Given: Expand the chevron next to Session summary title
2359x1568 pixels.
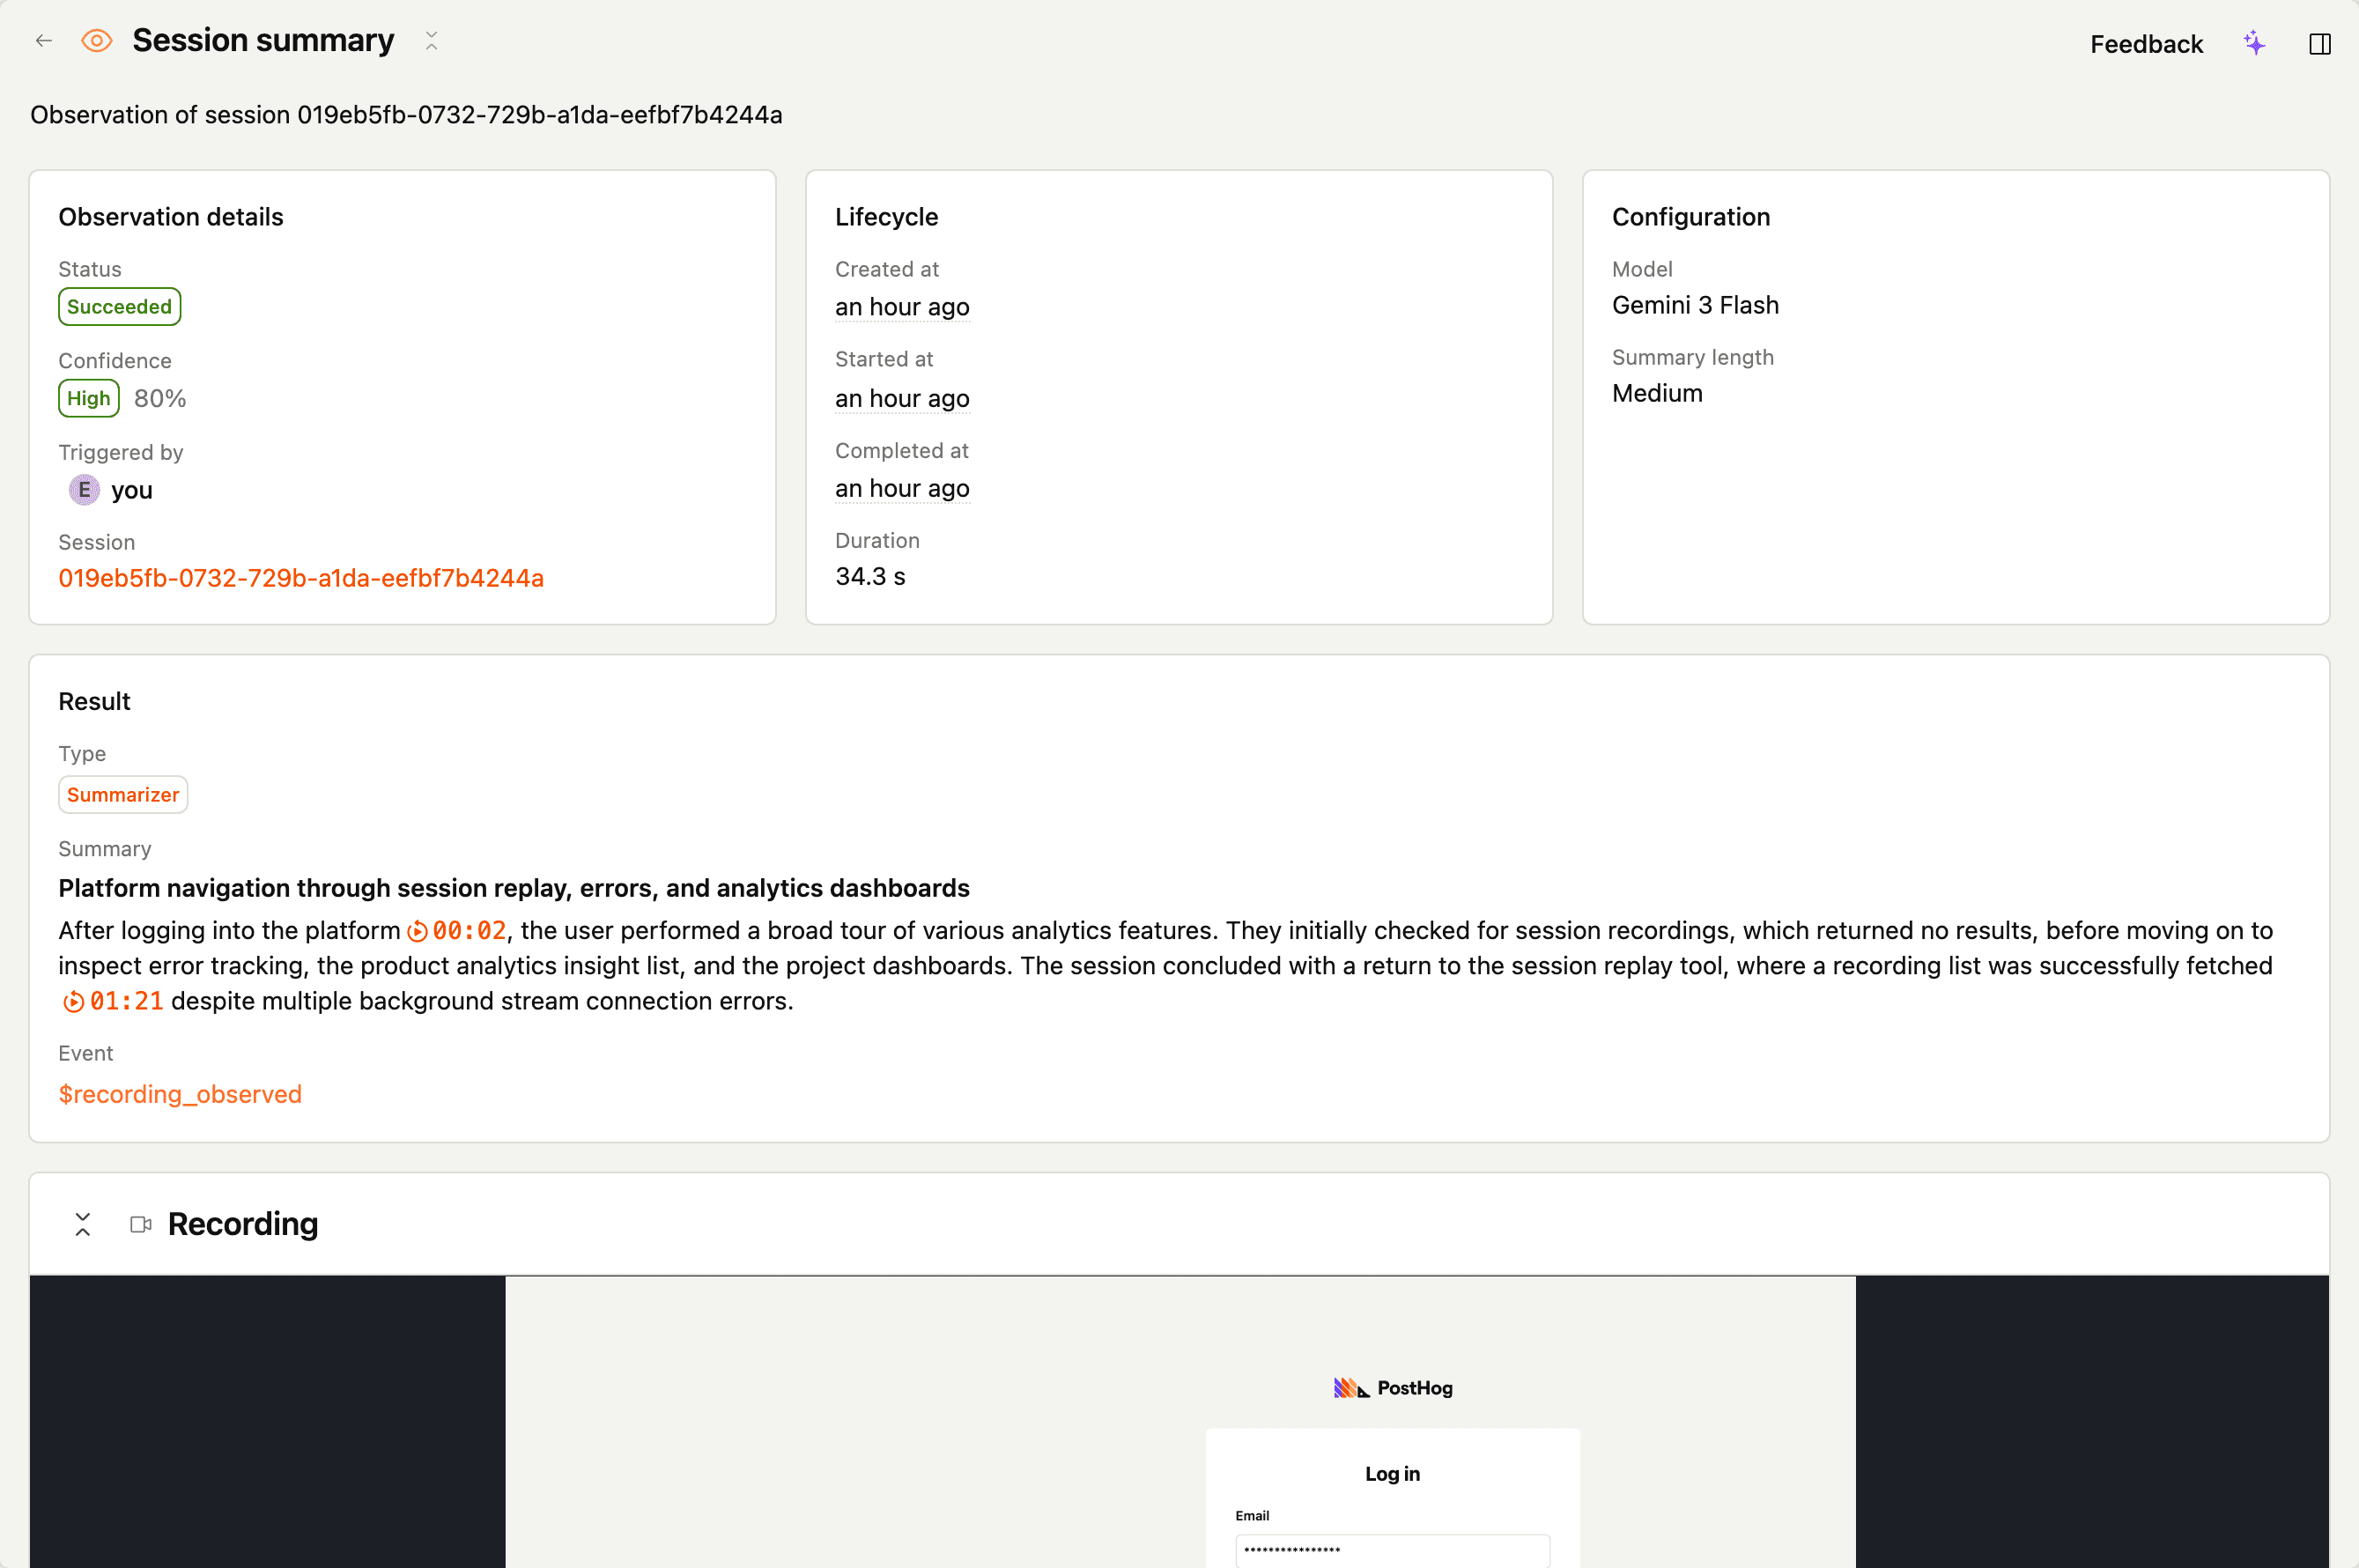Looking at the screenshot, I should tap(431, 41).
